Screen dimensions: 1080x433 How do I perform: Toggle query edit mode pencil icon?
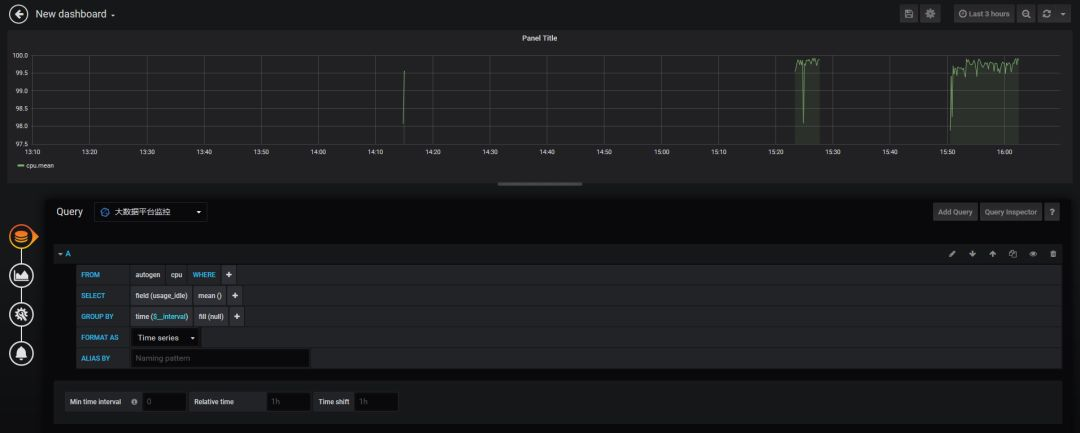(952, 254)
